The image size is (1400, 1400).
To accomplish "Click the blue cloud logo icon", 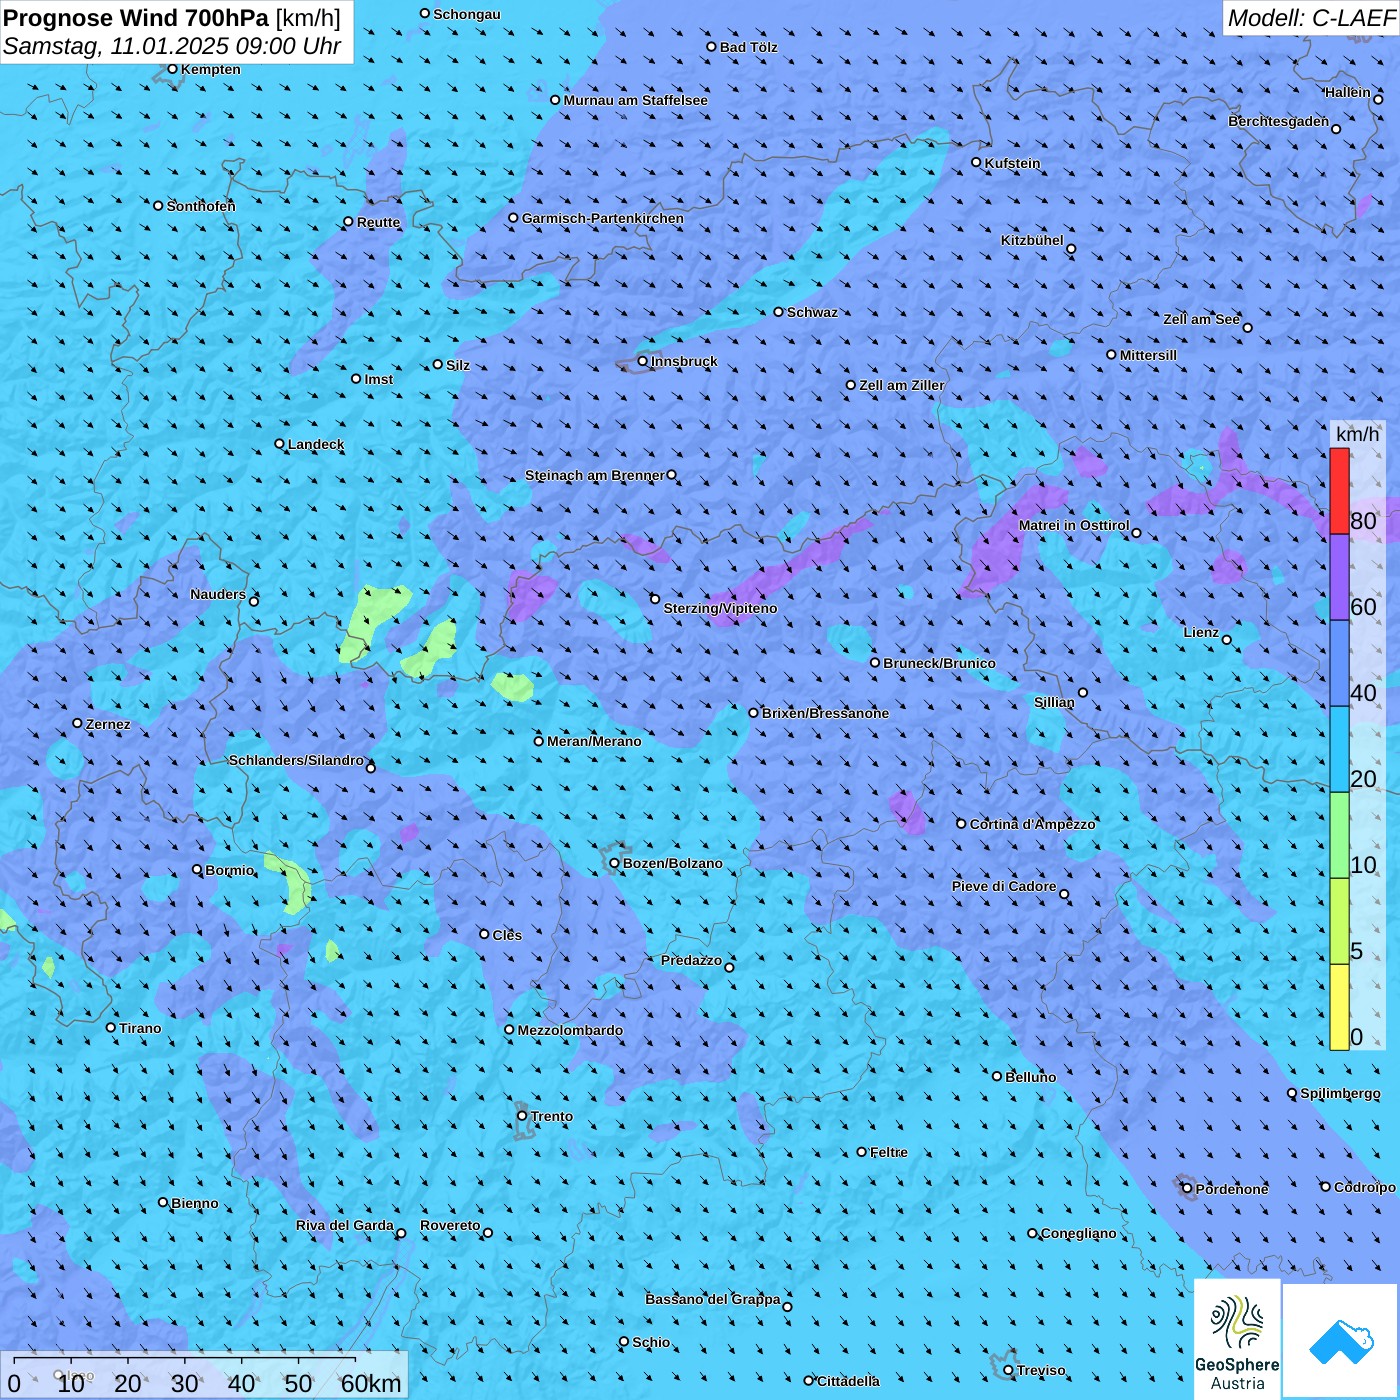I will (x=1340, y=1341).
